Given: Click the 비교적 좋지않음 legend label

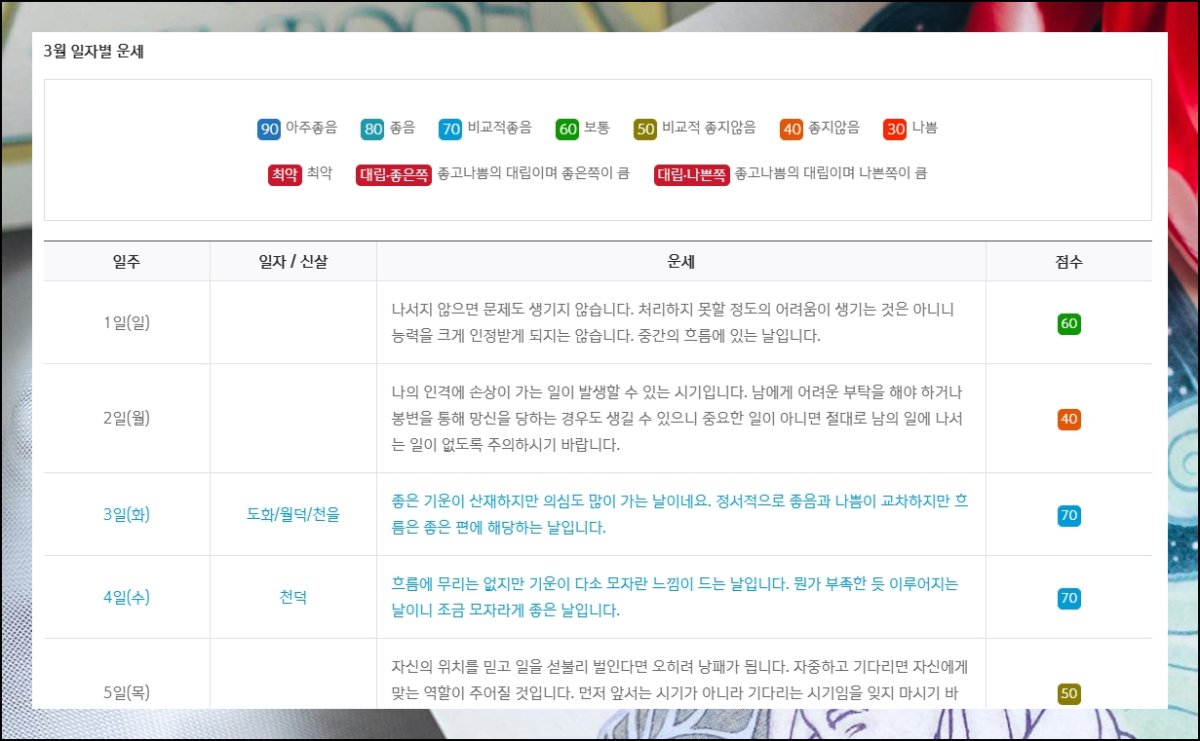Looking at the screenshot, I should click(x=709, y=129).
